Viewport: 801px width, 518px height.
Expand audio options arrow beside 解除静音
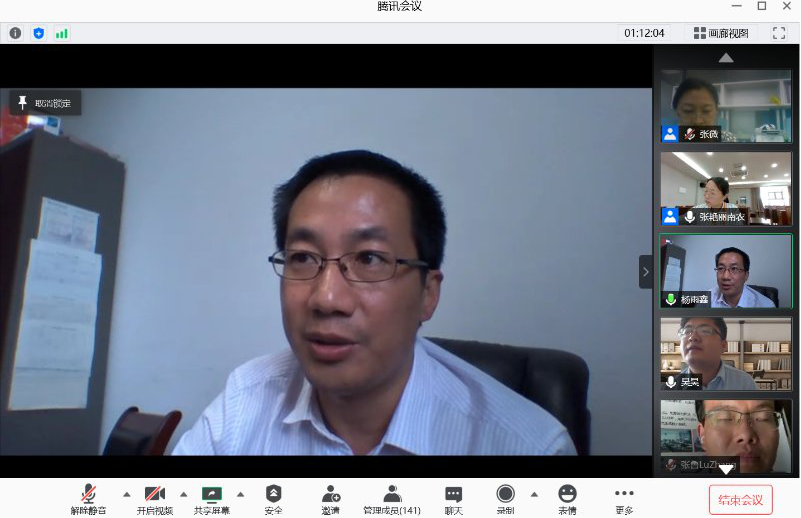(126, 494)
